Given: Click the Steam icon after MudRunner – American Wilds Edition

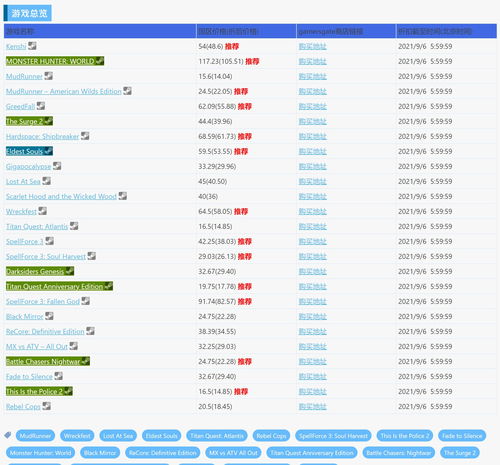Looking at the screenshot, I should 127,91.
